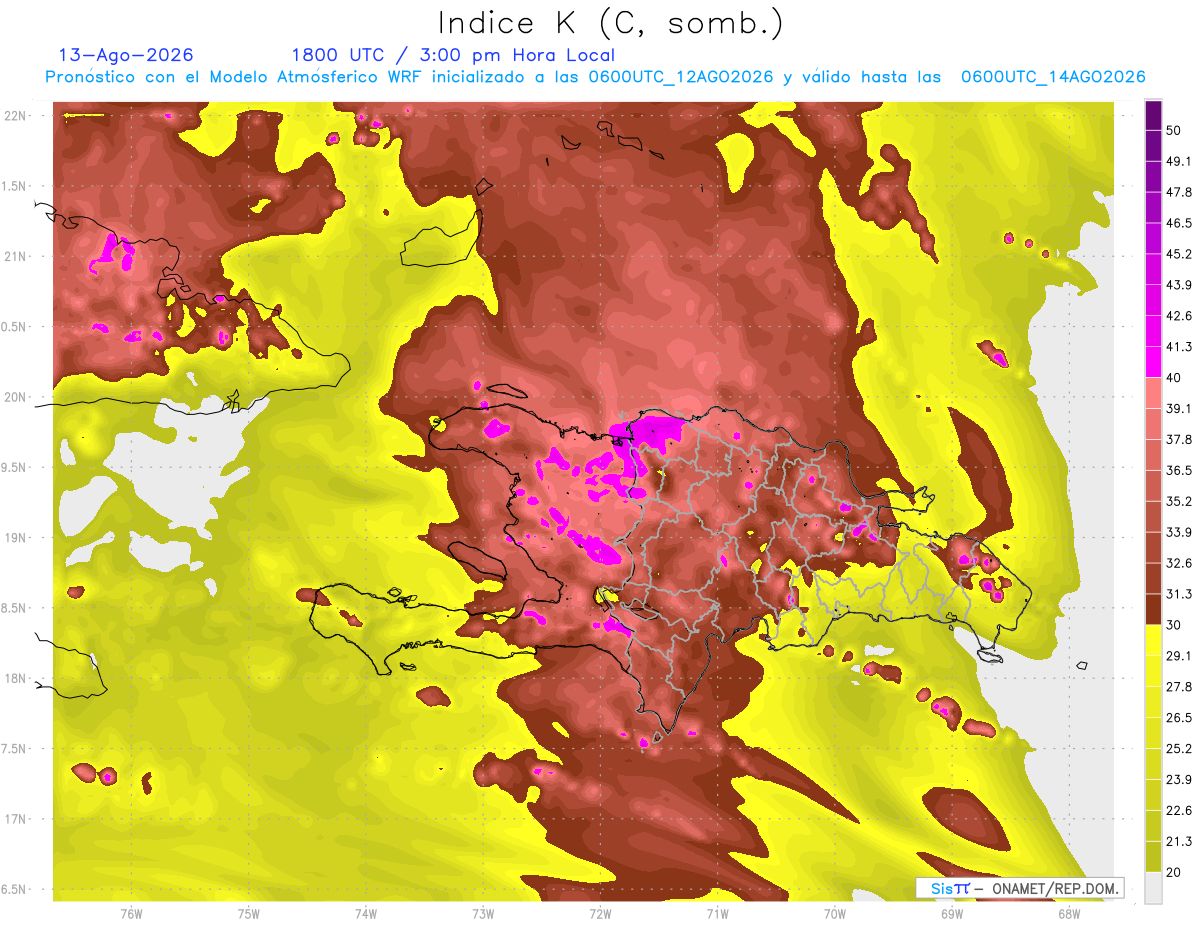1200x927 pixels.
Task: Click the '50' label on the color scale
Action: (x=1175, y=131)
